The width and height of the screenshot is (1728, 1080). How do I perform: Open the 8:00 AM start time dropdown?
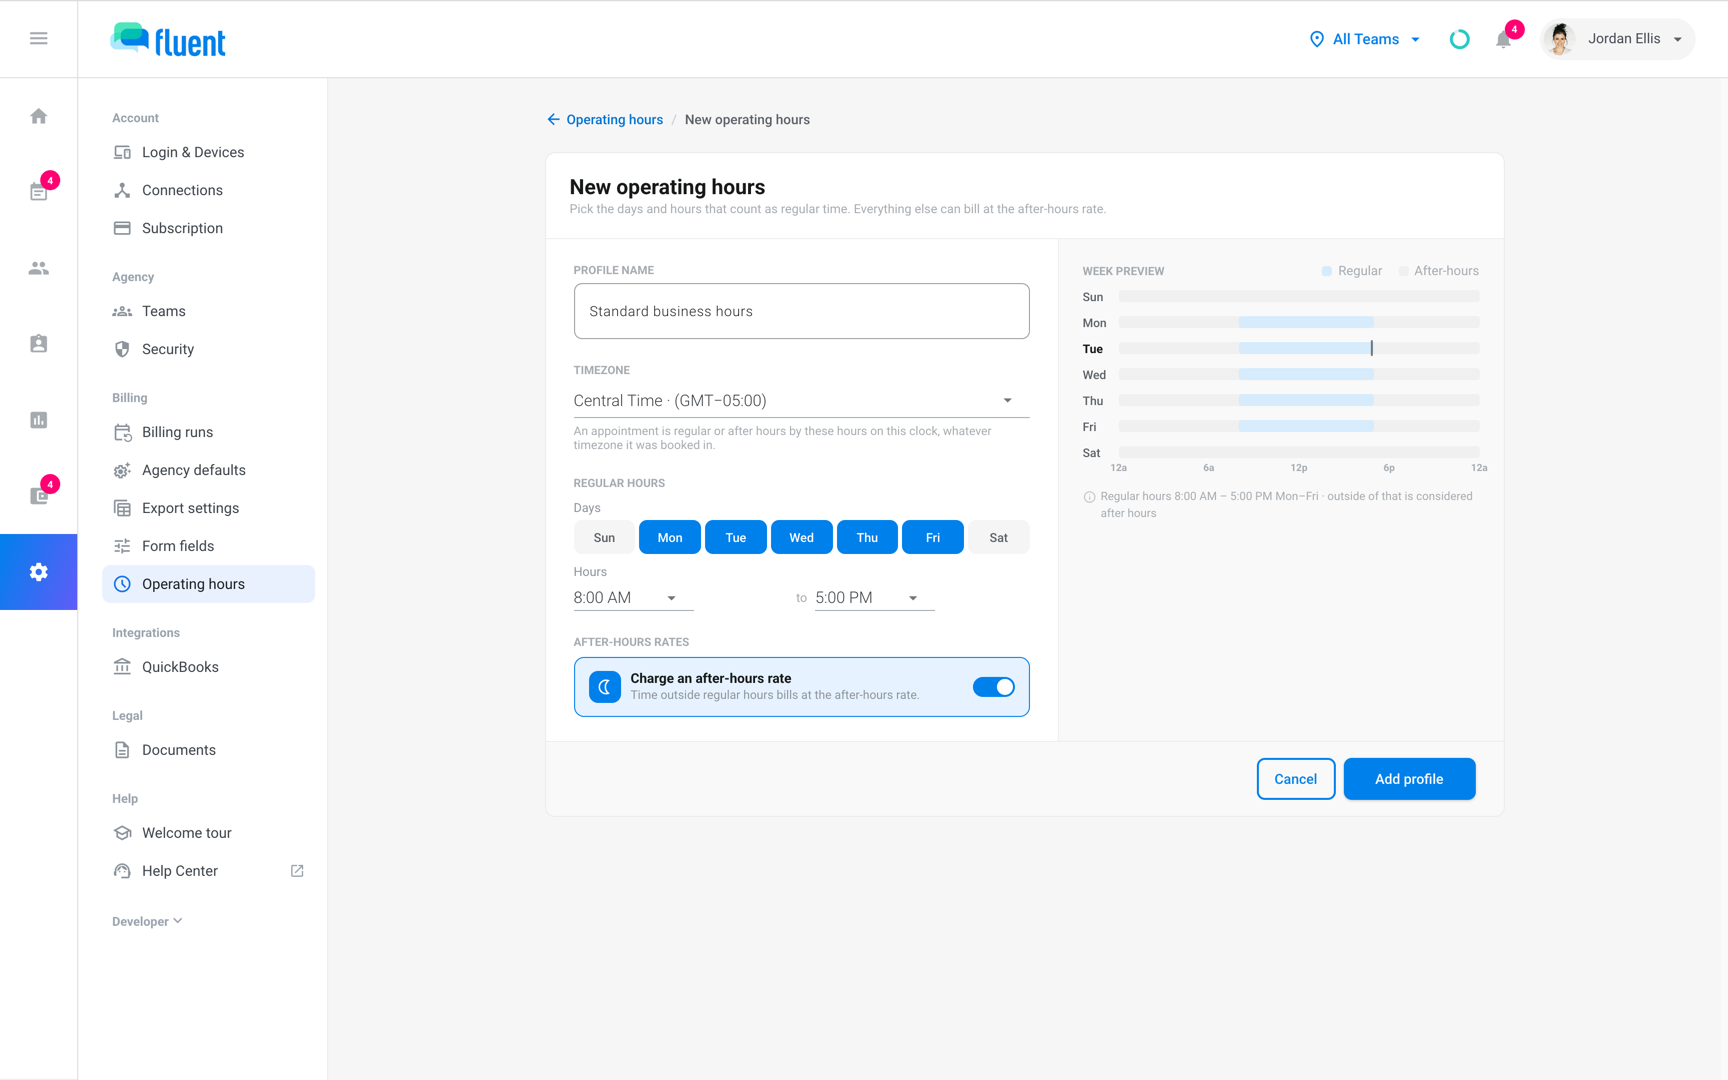click(633, 597)
